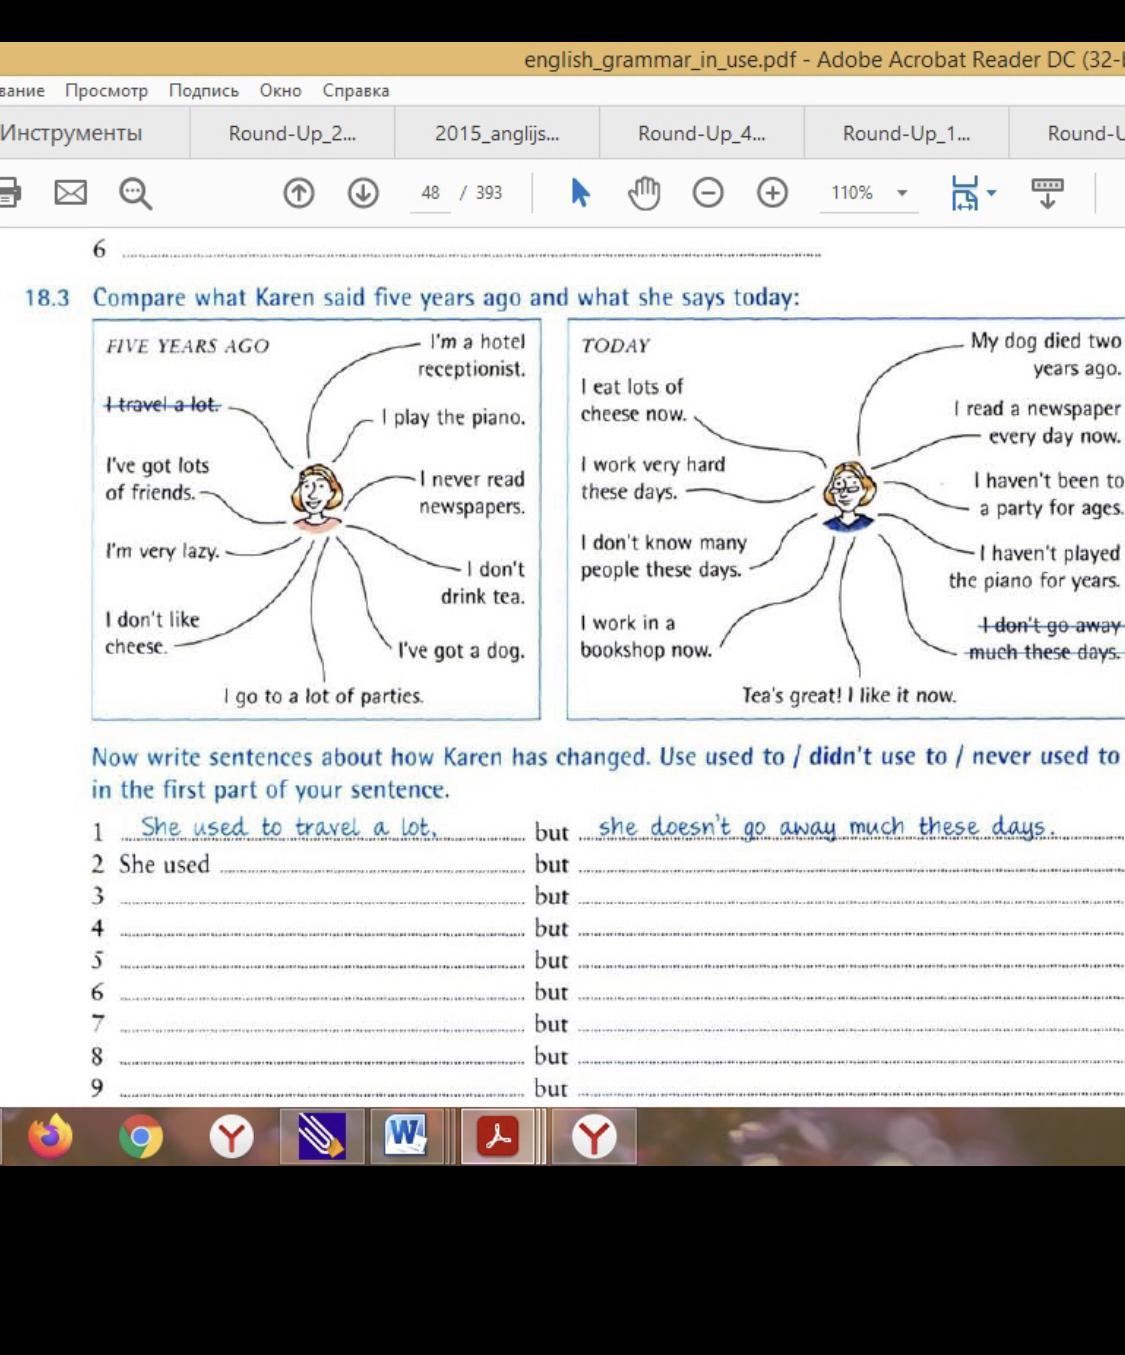Open the Просмотр menu
This screenshot has height=1355, width=1125.
pos(106,91)
